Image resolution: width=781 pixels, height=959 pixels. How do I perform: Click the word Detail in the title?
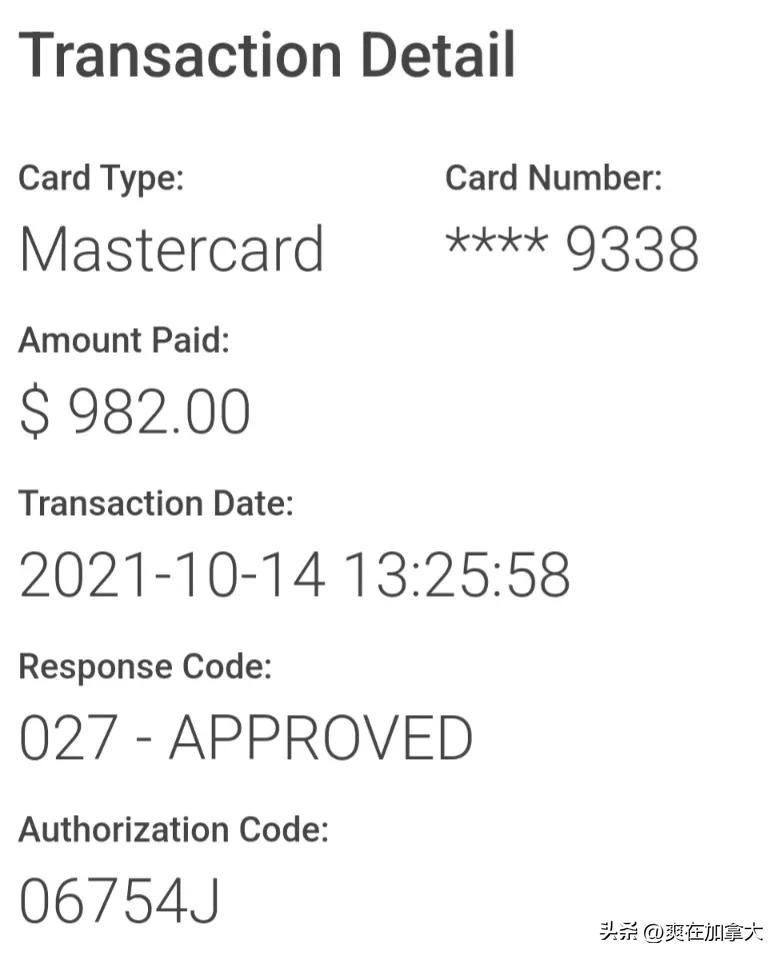point(439,54)
